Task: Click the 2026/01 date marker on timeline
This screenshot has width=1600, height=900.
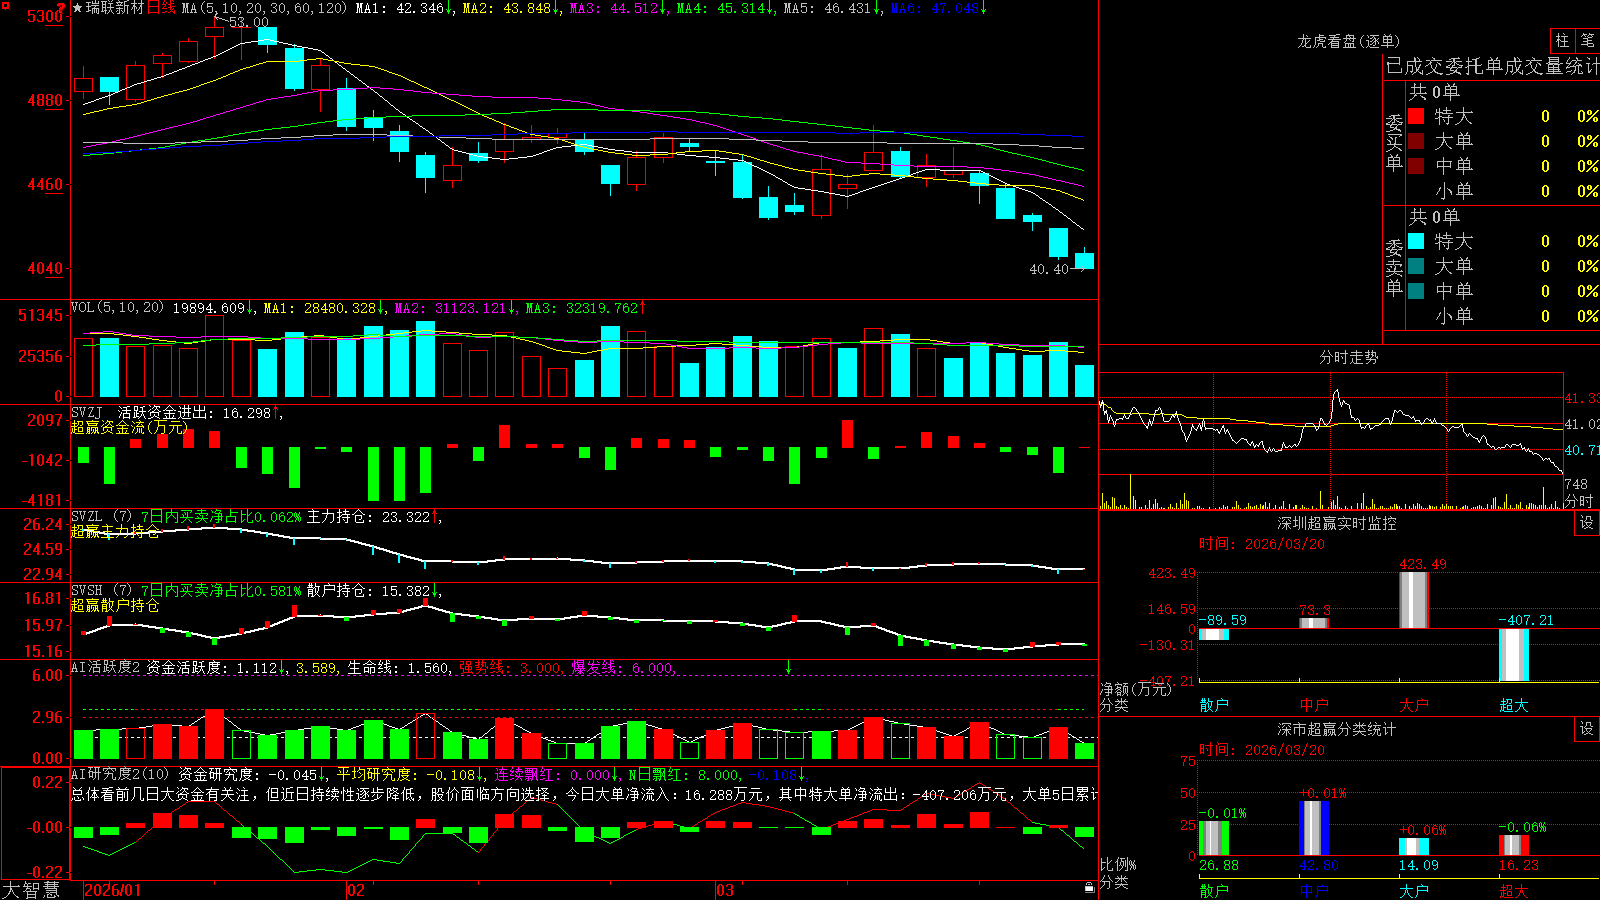Action: (x=113, y=890)
